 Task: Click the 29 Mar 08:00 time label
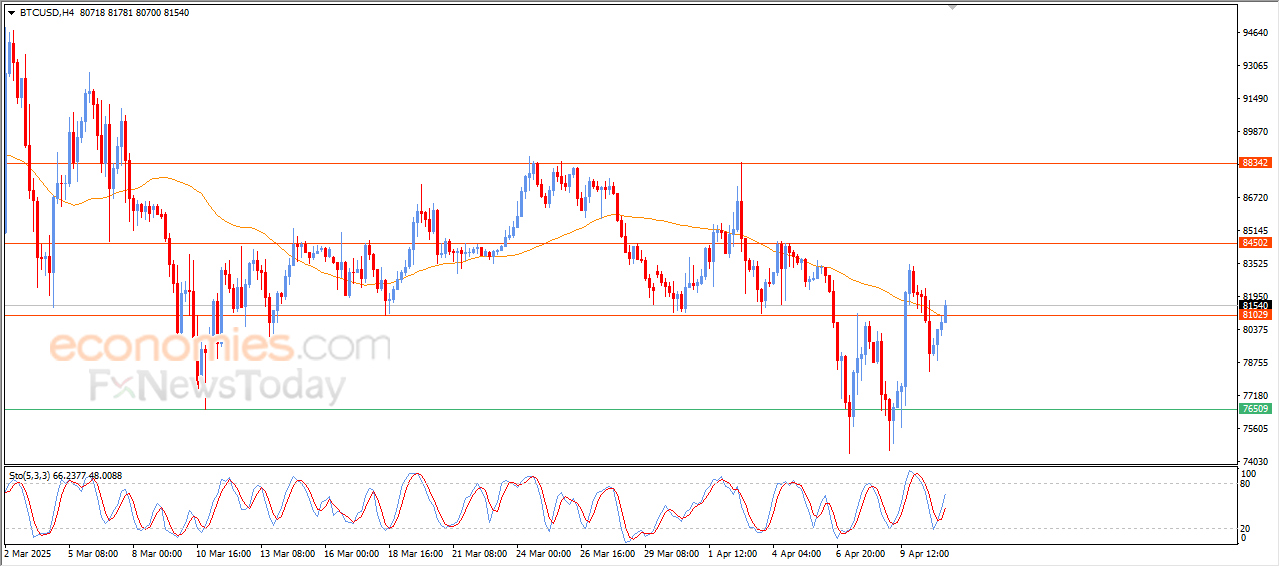(x=671, y=553)
